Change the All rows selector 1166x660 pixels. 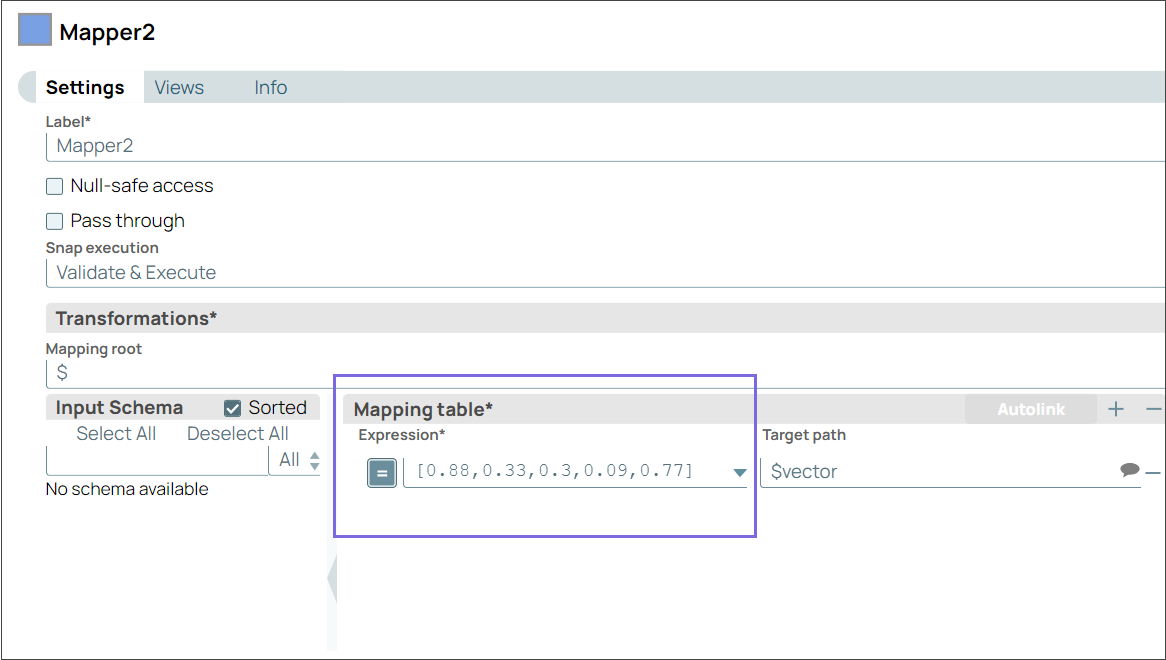(295, 460)
